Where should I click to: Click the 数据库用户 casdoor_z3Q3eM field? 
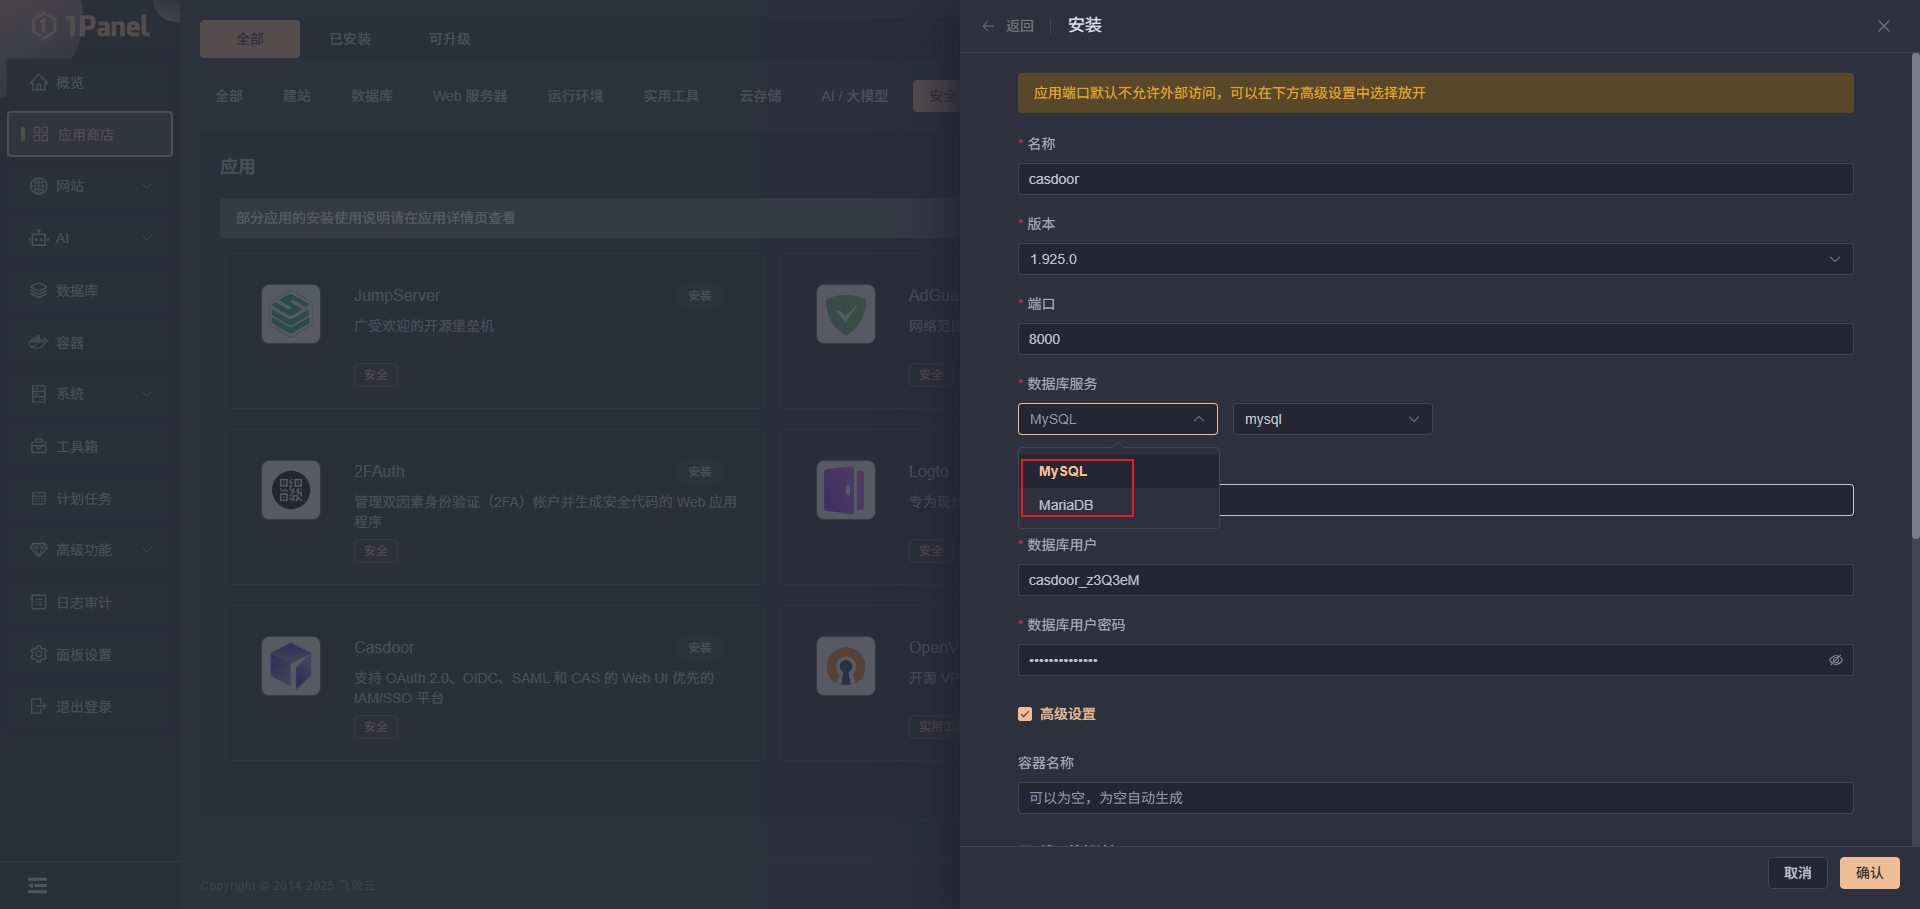click(x=1436, y=580)
